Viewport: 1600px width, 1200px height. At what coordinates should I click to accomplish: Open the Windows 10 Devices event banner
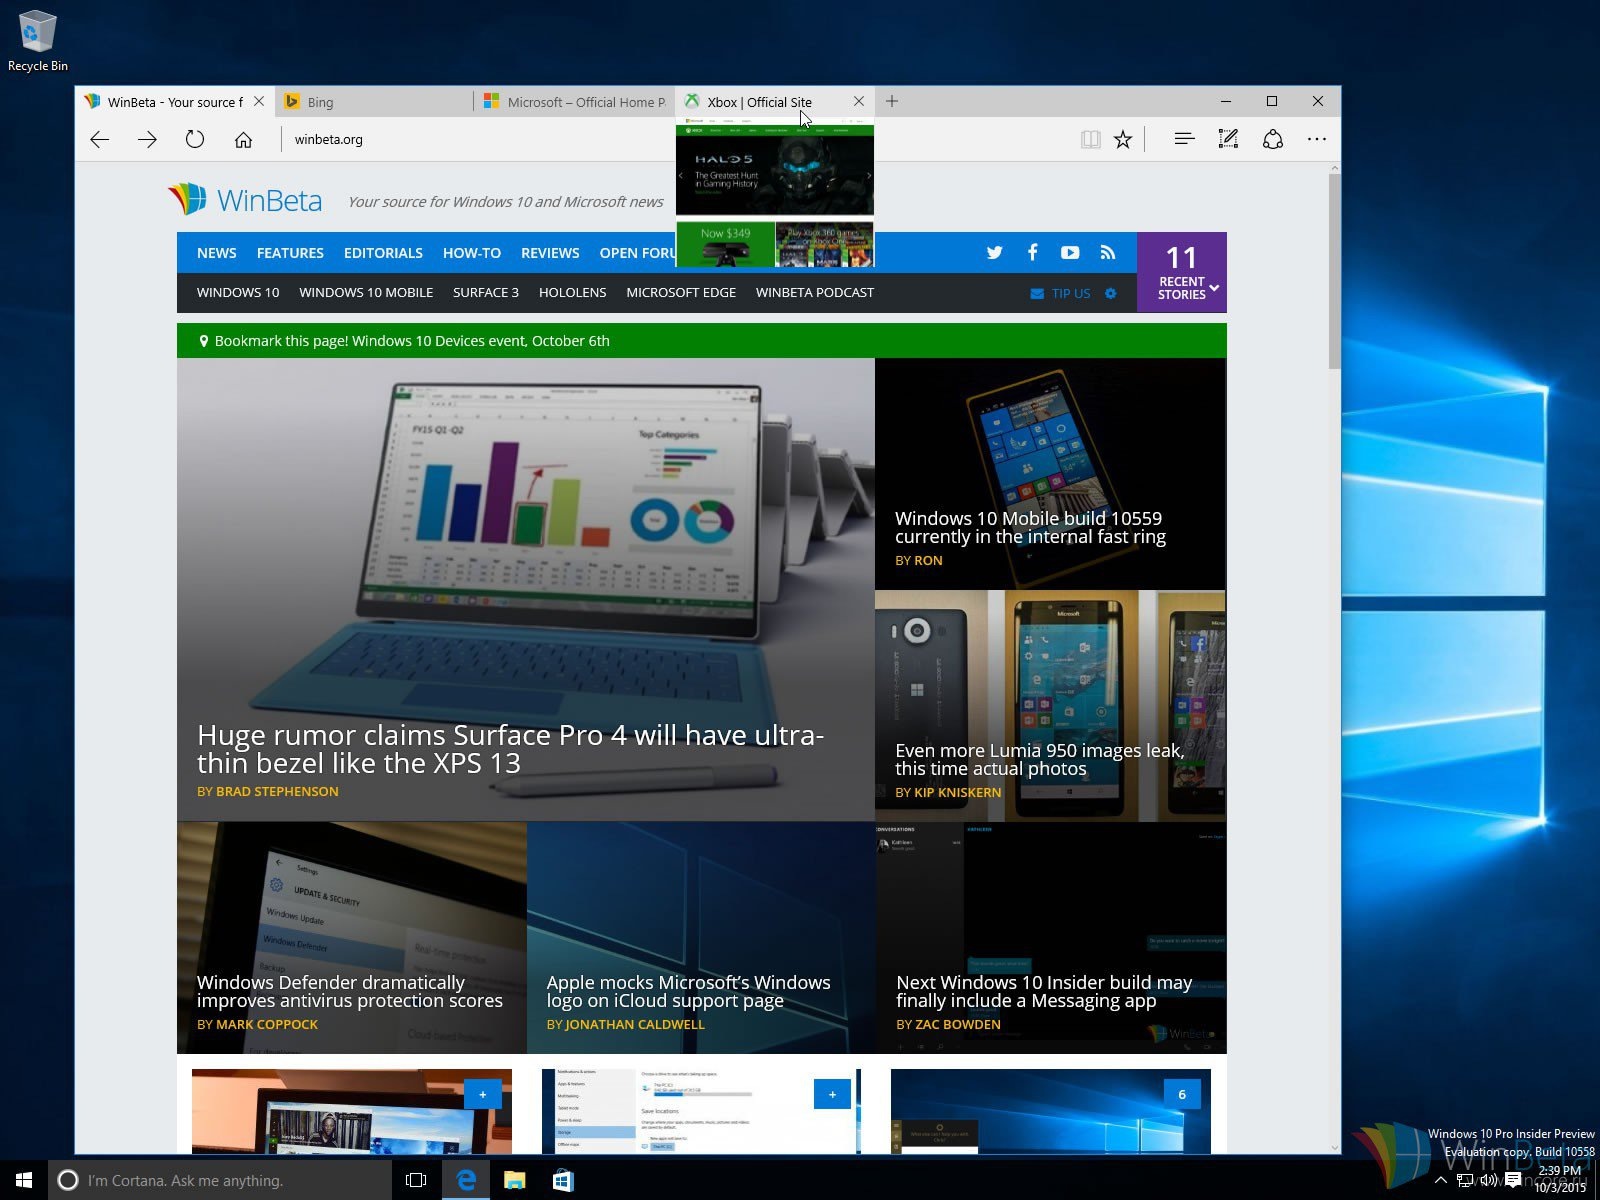702,340
